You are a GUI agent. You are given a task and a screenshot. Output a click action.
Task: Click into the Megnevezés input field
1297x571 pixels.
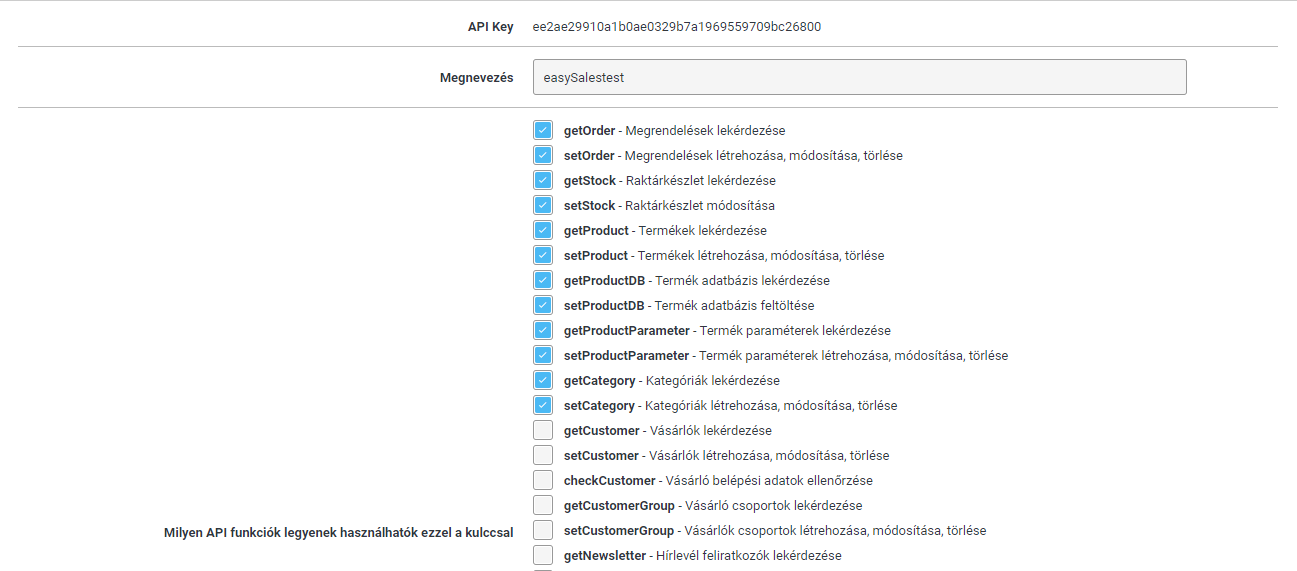coord(859,77)
